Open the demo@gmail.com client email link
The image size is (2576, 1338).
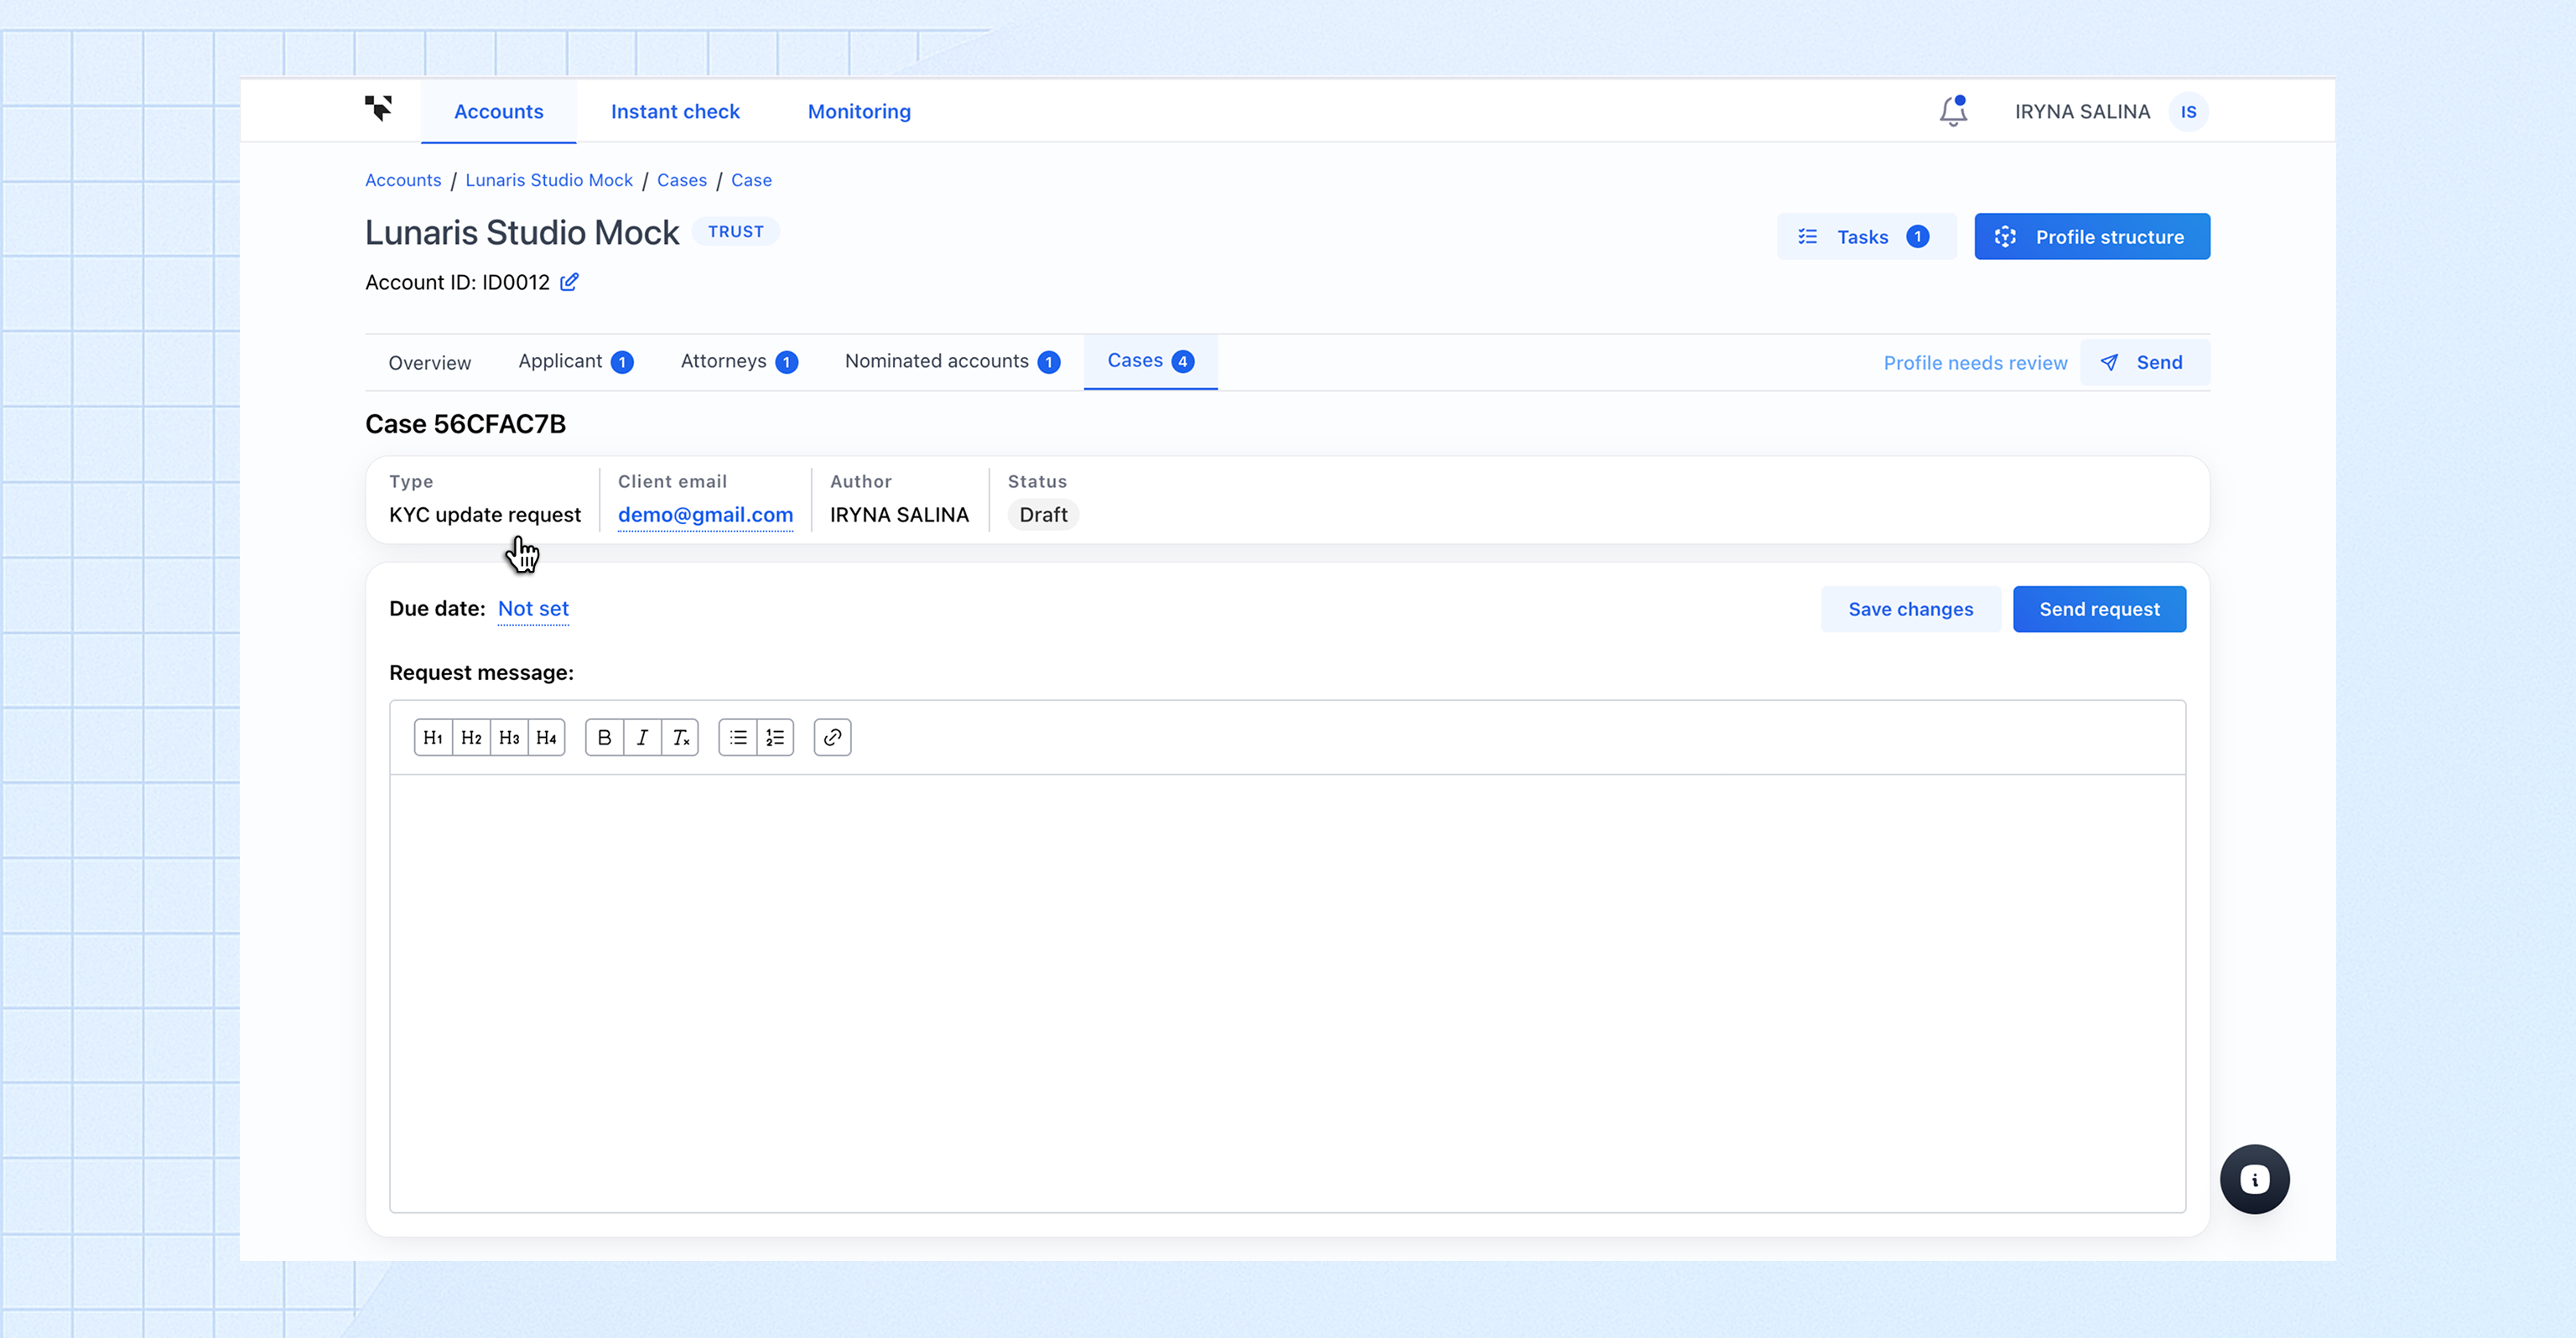(705, 514)
